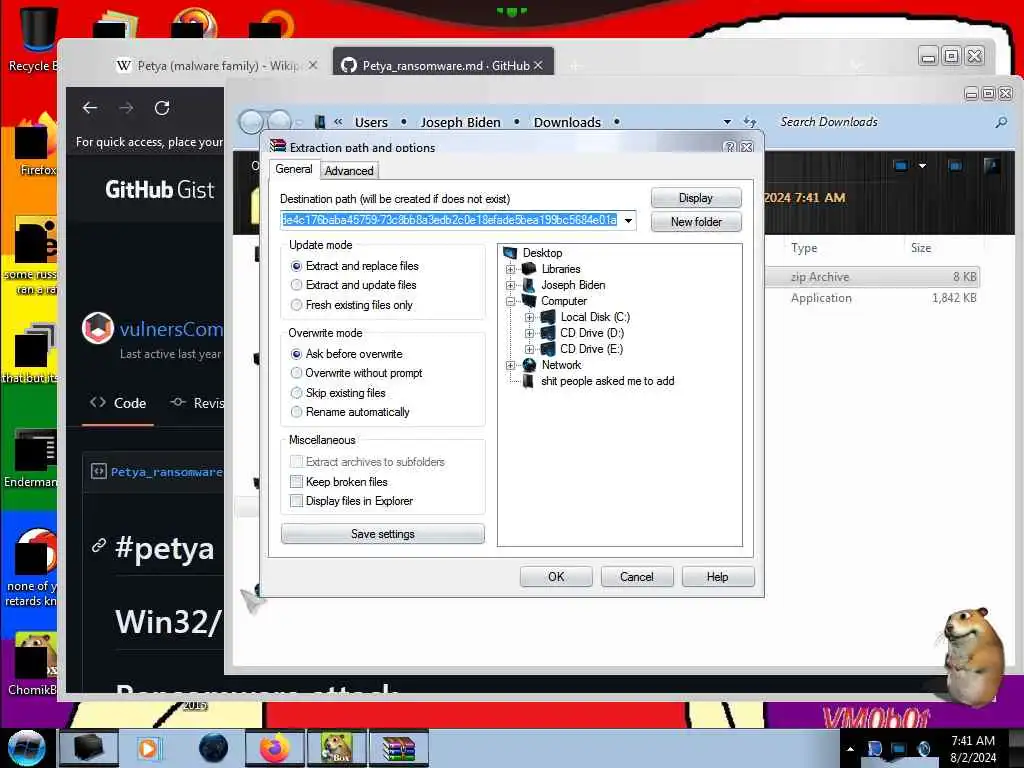Expand the Joseph Biden tree node

pyautogui.click(x=511, y=285)
